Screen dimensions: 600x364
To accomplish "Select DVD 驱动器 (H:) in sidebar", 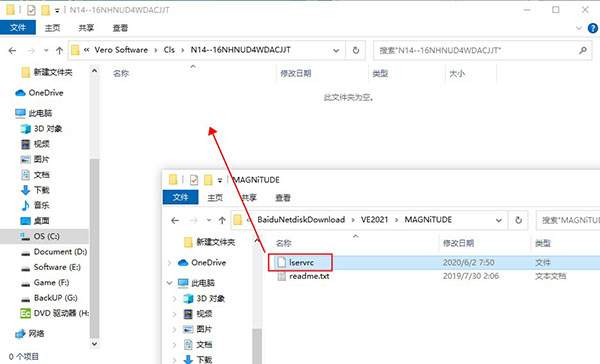I will click(54, 313).
